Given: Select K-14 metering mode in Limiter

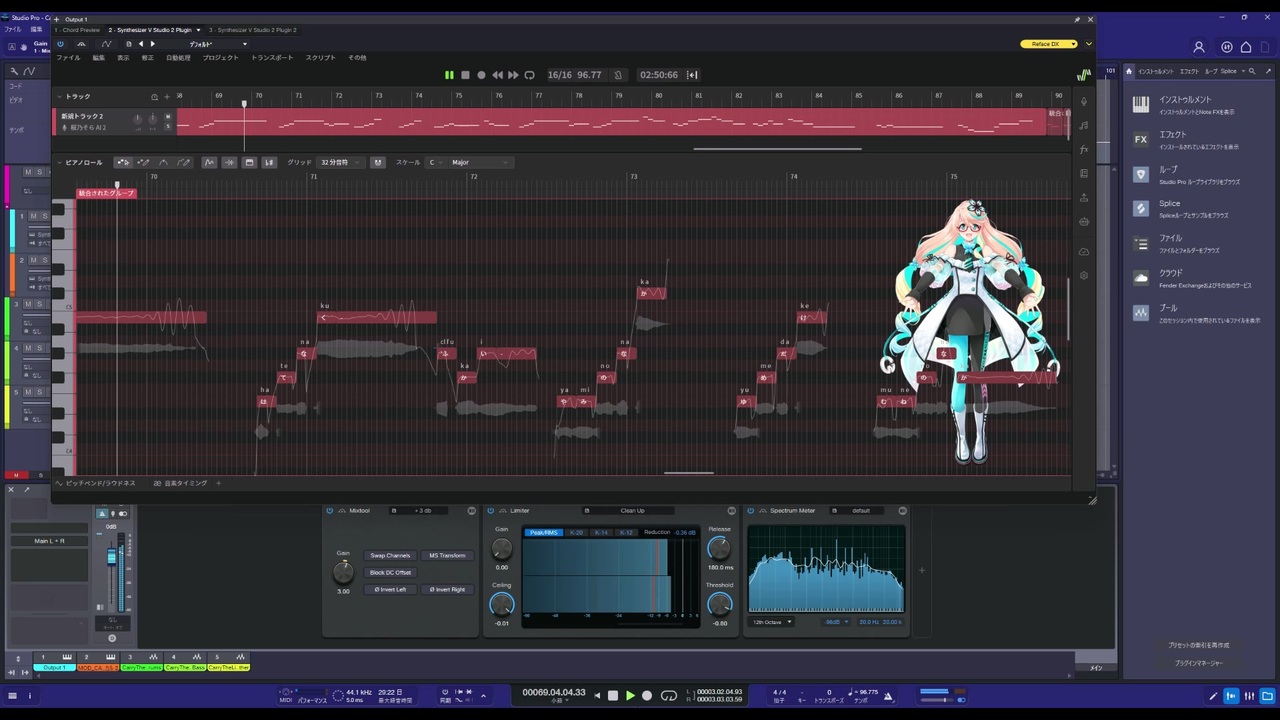Looking at the screenshot, I should pos(601,532).
